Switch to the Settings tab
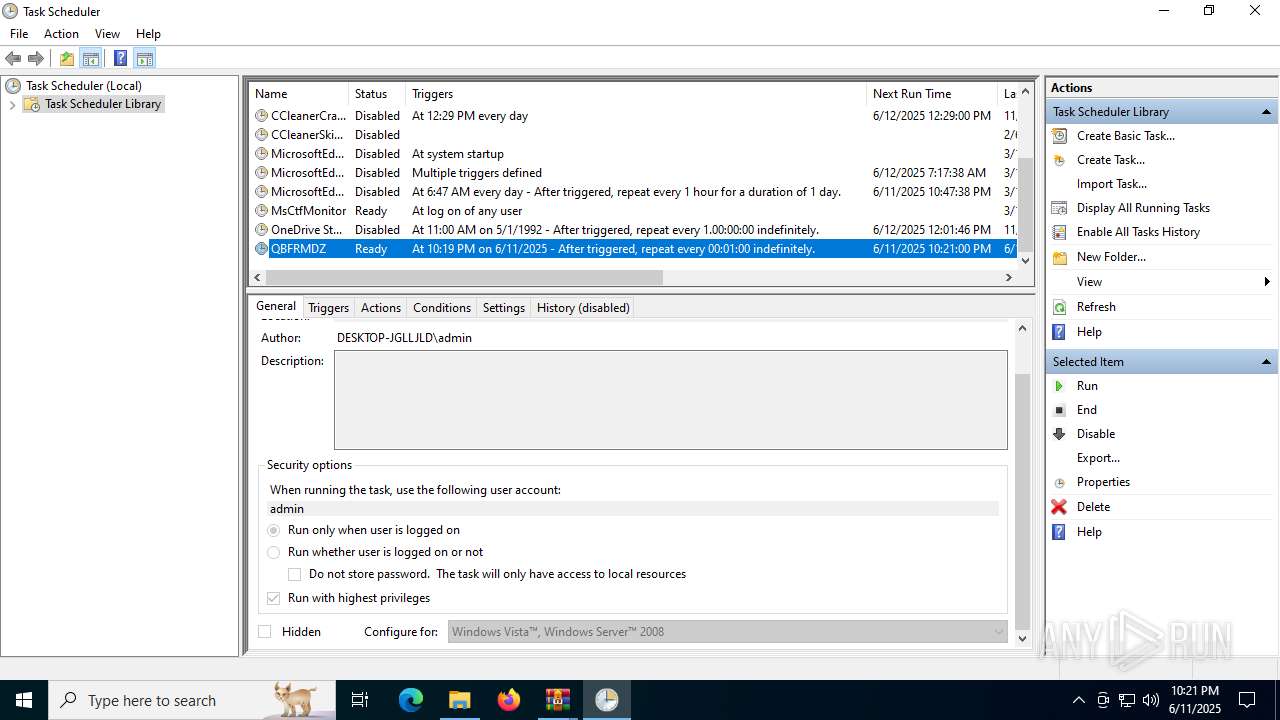 click(x=504, y=308)
